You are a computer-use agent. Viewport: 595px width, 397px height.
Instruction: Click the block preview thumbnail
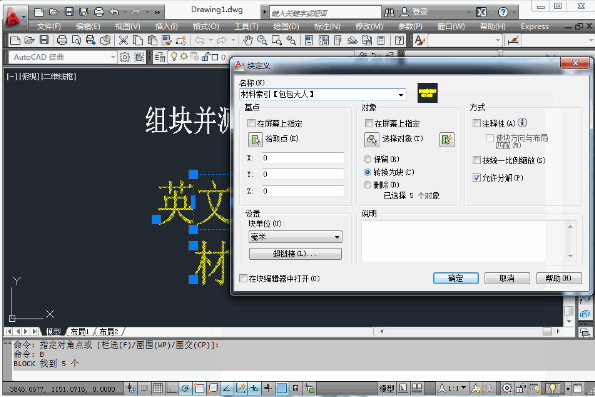tap(428, 93)
